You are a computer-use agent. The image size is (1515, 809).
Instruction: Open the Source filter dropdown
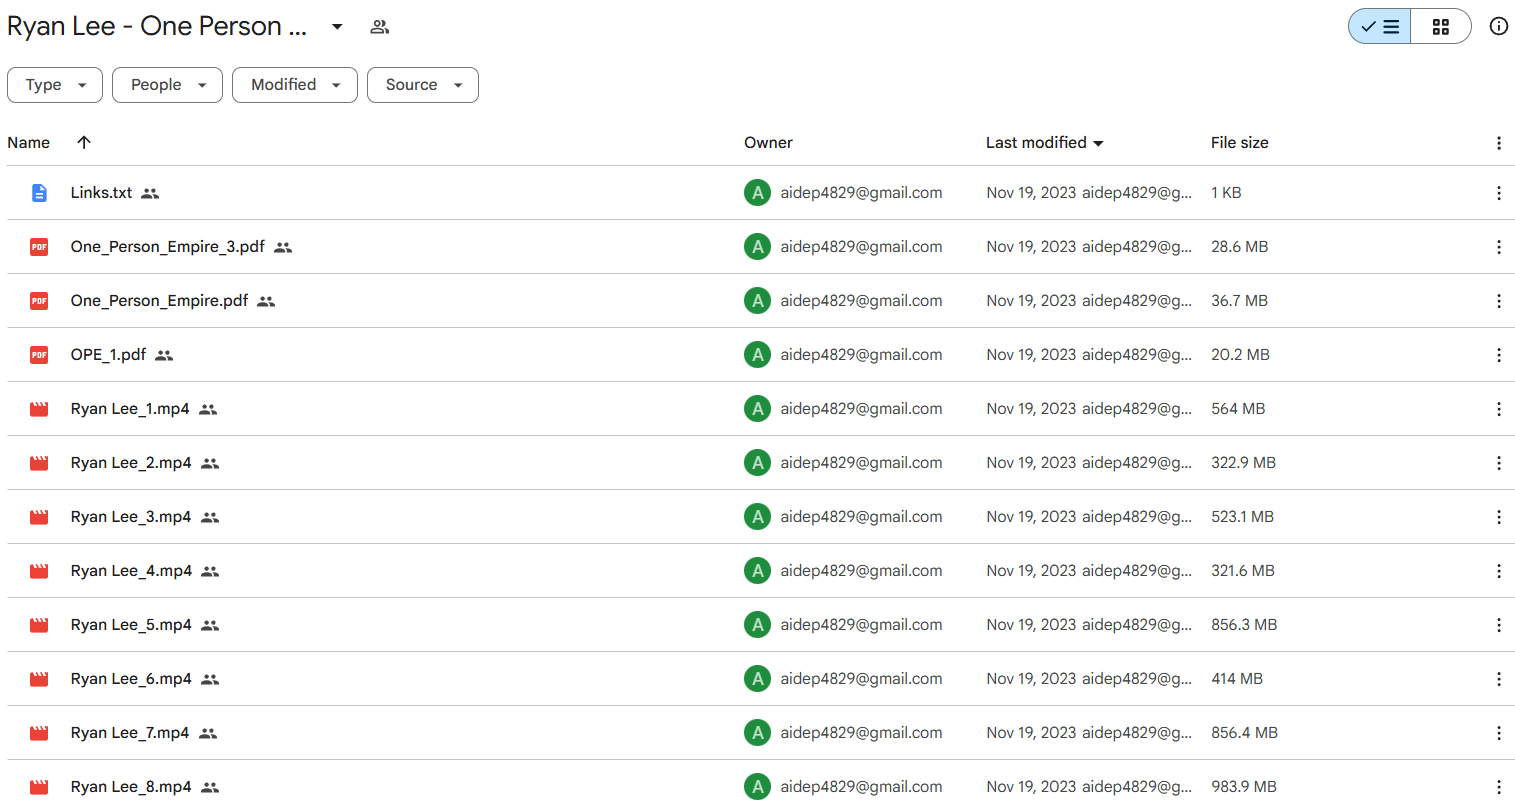pyautogui.click(x=422, y=85)
